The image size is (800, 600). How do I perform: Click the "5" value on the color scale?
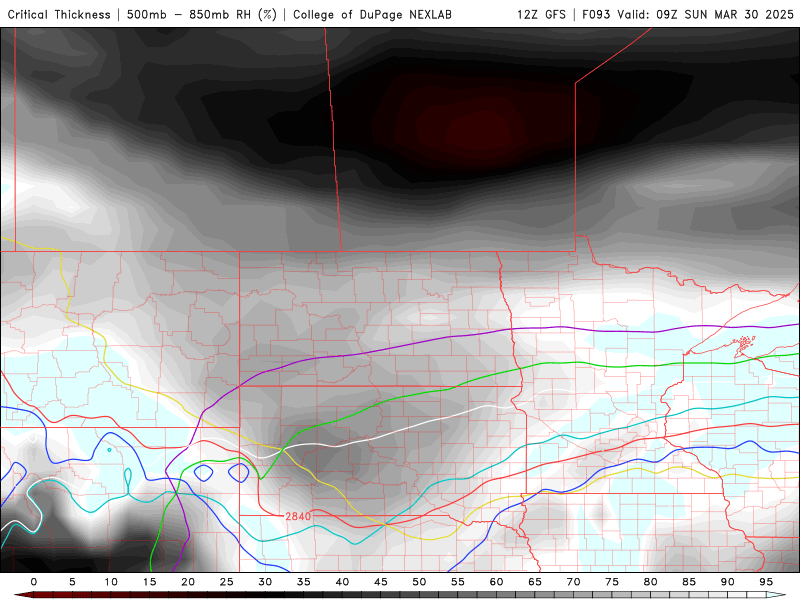coord(72,582)
